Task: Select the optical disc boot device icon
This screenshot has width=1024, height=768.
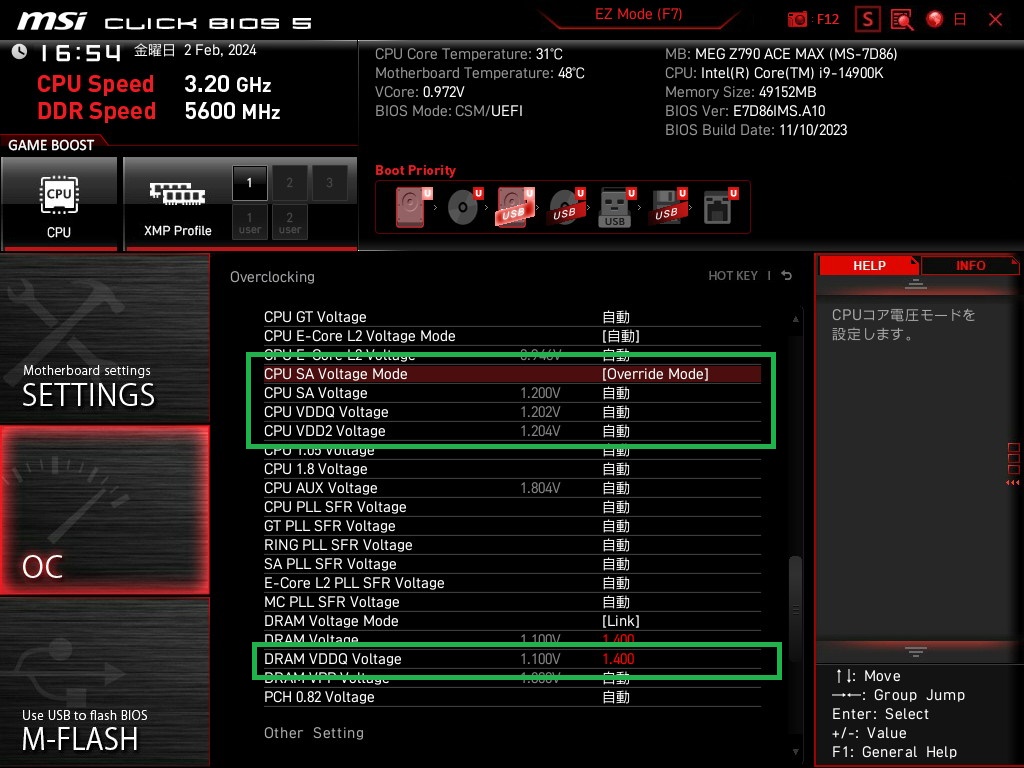Action: tap(465, 207)
